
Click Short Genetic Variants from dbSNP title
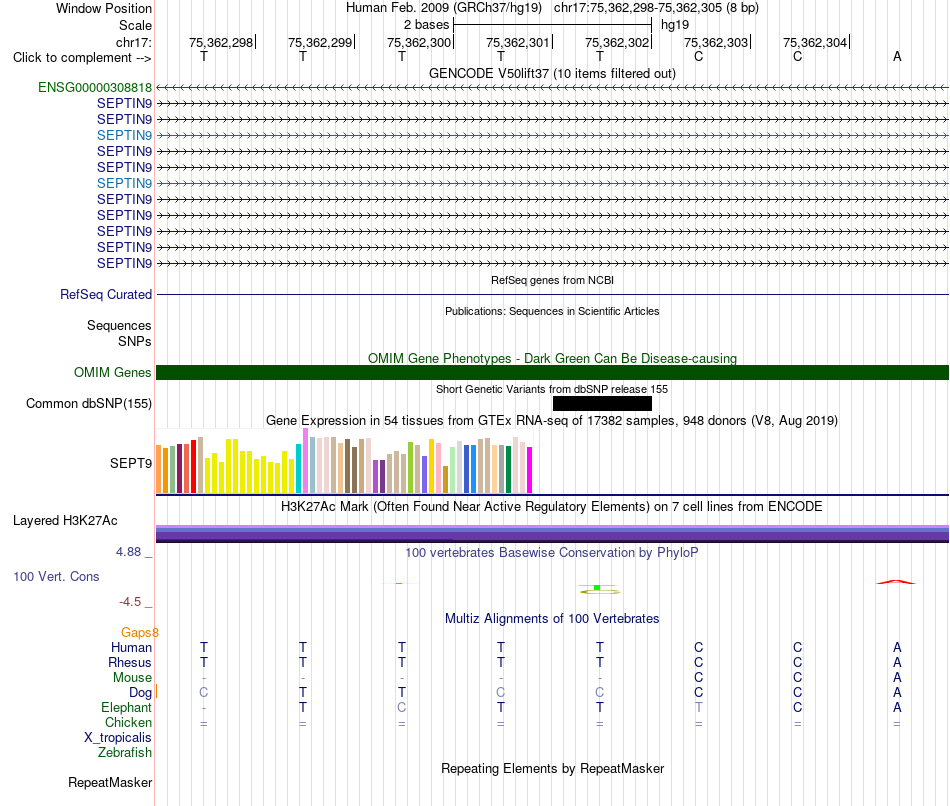(552, 389)
